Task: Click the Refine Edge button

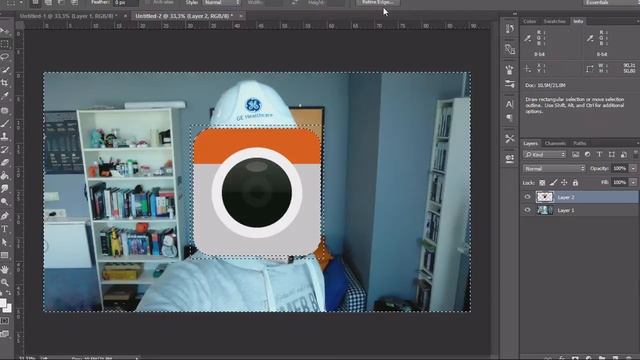Action: pos(378,2)
